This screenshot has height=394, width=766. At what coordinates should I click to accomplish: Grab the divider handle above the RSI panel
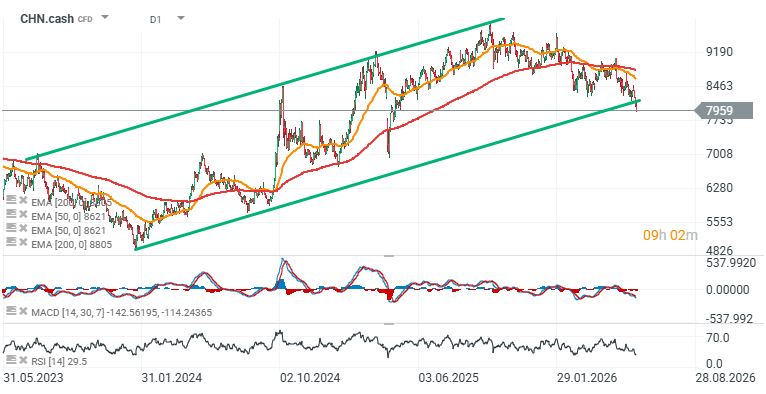389,323
